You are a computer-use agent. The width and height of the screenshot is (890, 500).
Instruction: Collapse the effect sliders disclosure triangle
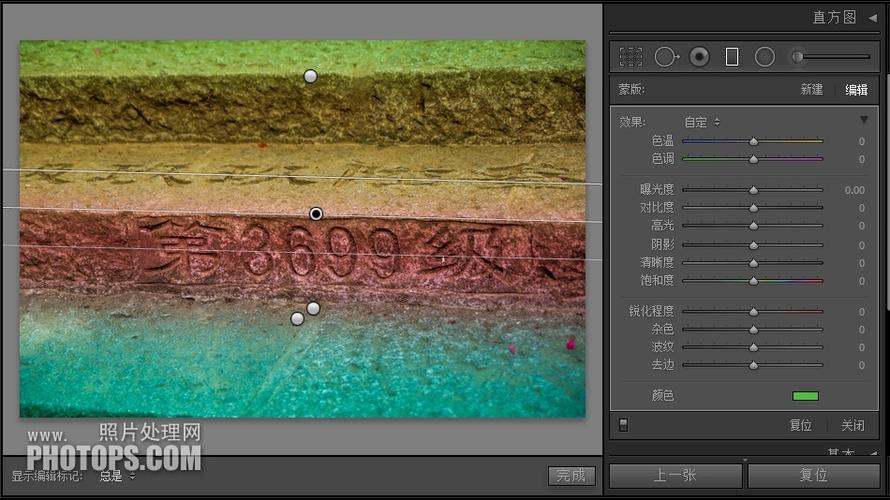[x=864, y=120]
